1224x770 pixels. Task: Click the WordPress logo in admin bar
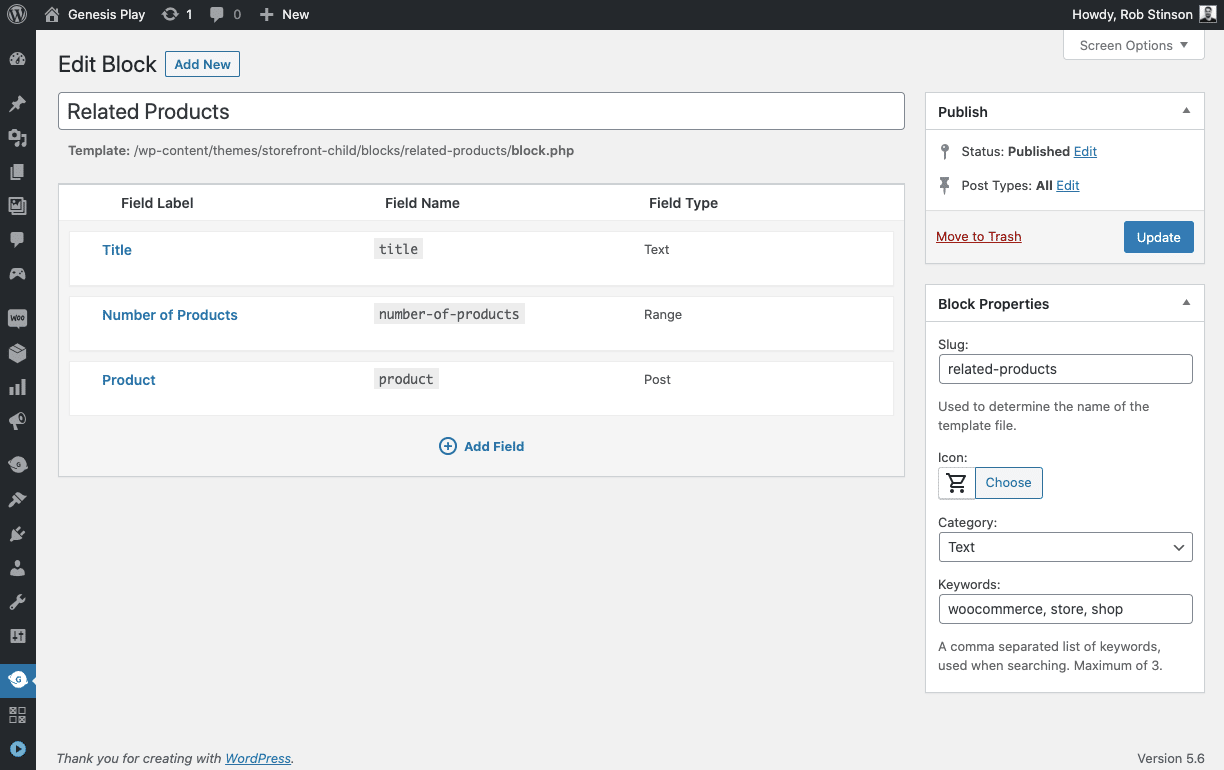(17, 14)
